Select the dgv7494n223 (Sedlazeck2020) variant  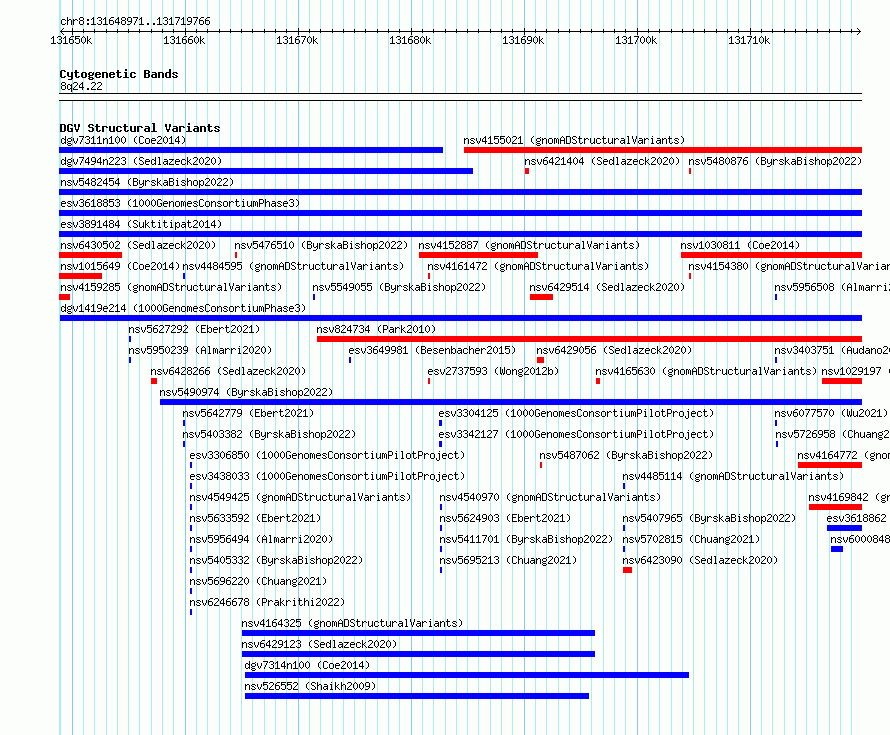click(141, 161)
